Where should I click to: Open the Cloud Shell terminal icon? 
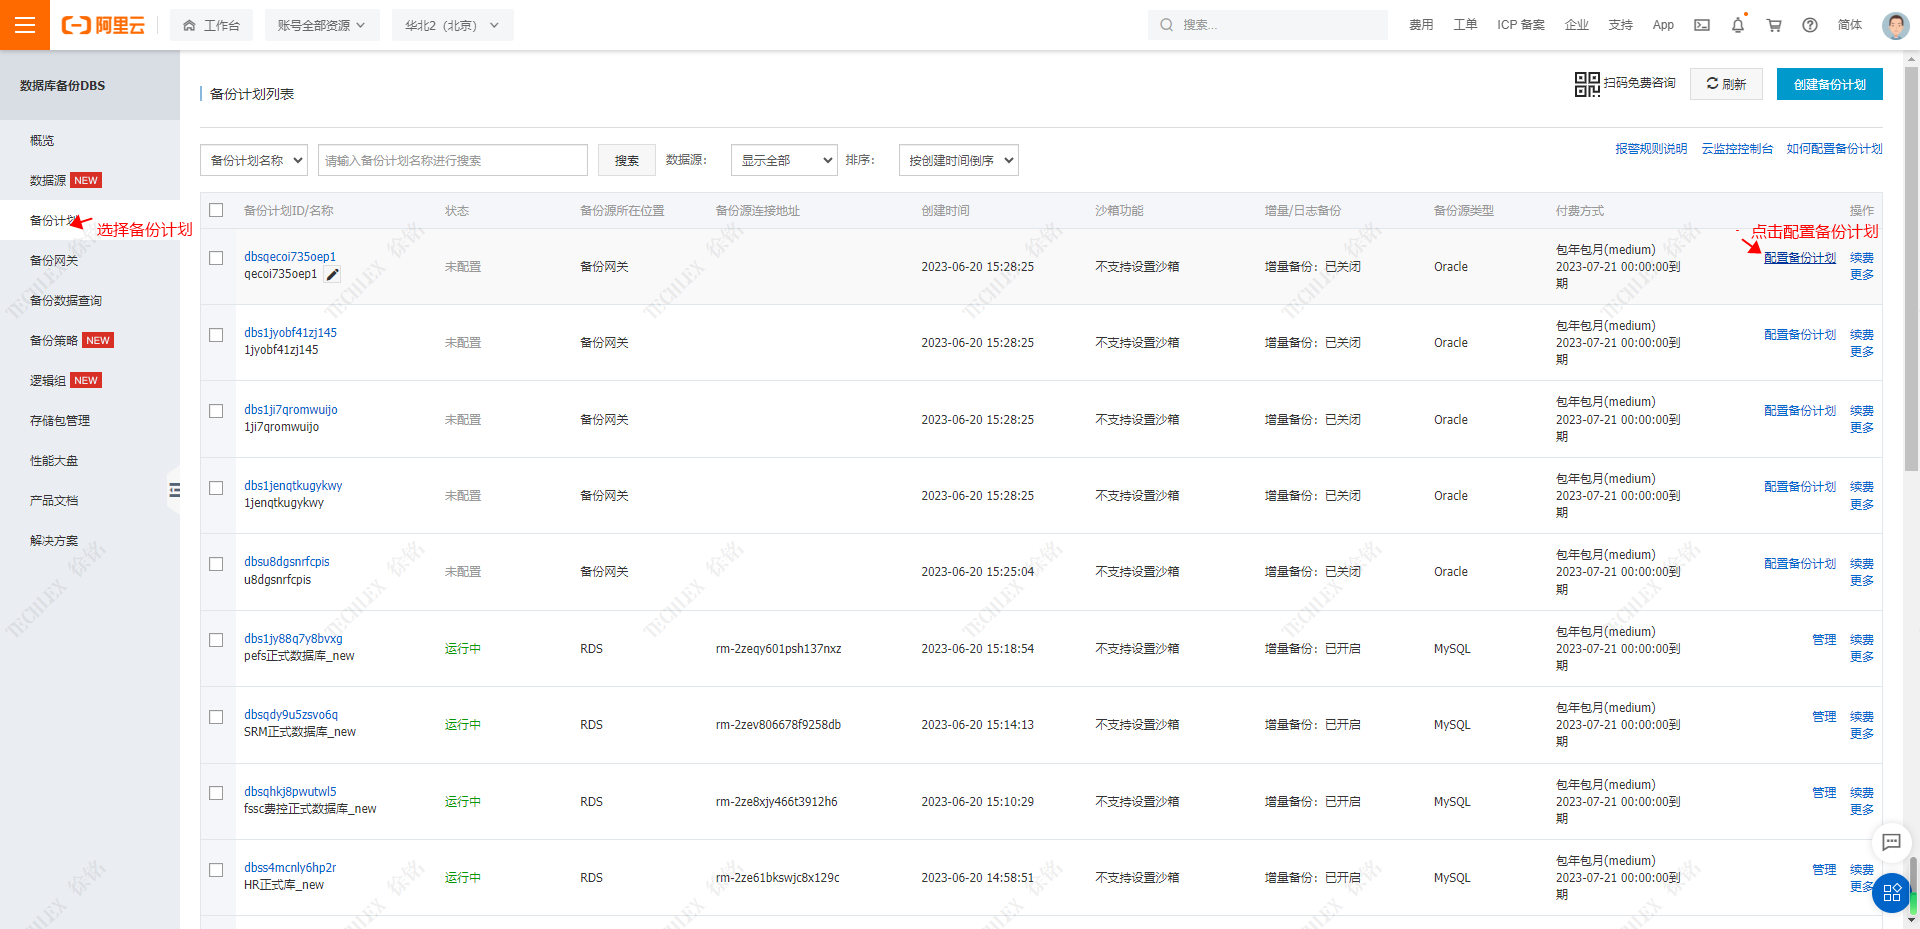1702,25
